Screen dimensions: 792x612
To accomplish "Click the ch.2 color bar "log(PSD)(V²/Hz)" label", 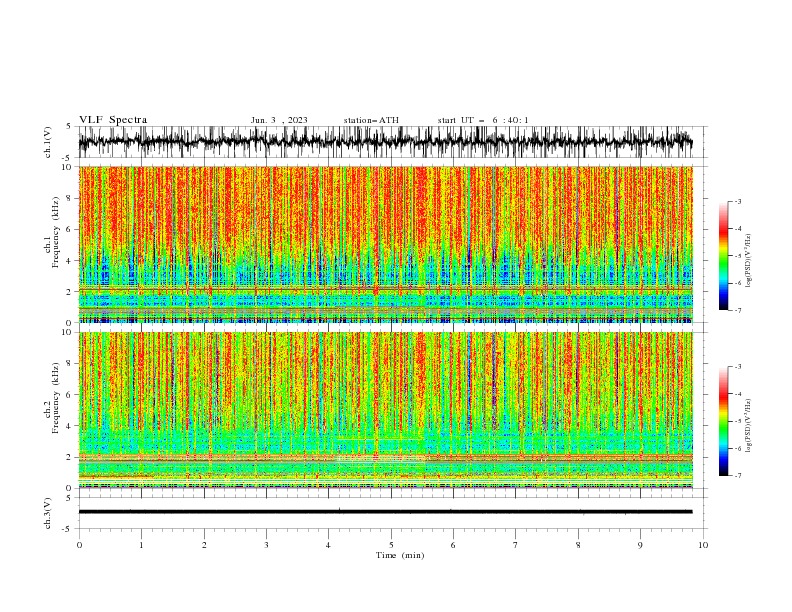I will coord(748,425).
